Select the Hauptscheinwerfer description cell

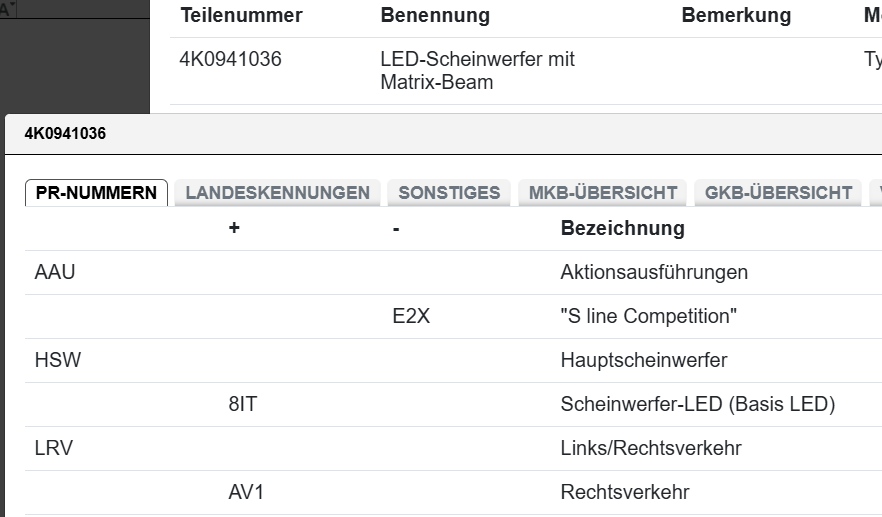point(643,360)
